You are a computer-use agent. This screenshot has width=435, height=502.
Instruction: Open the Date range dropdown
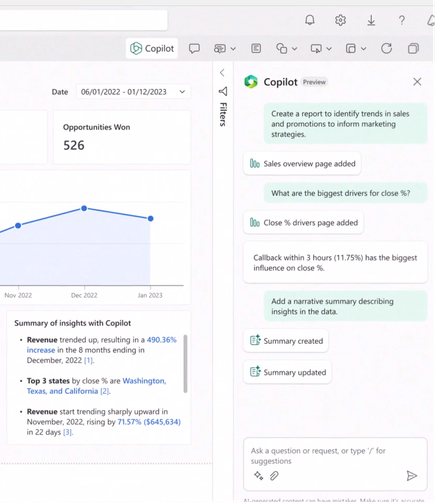click(133, 92)
